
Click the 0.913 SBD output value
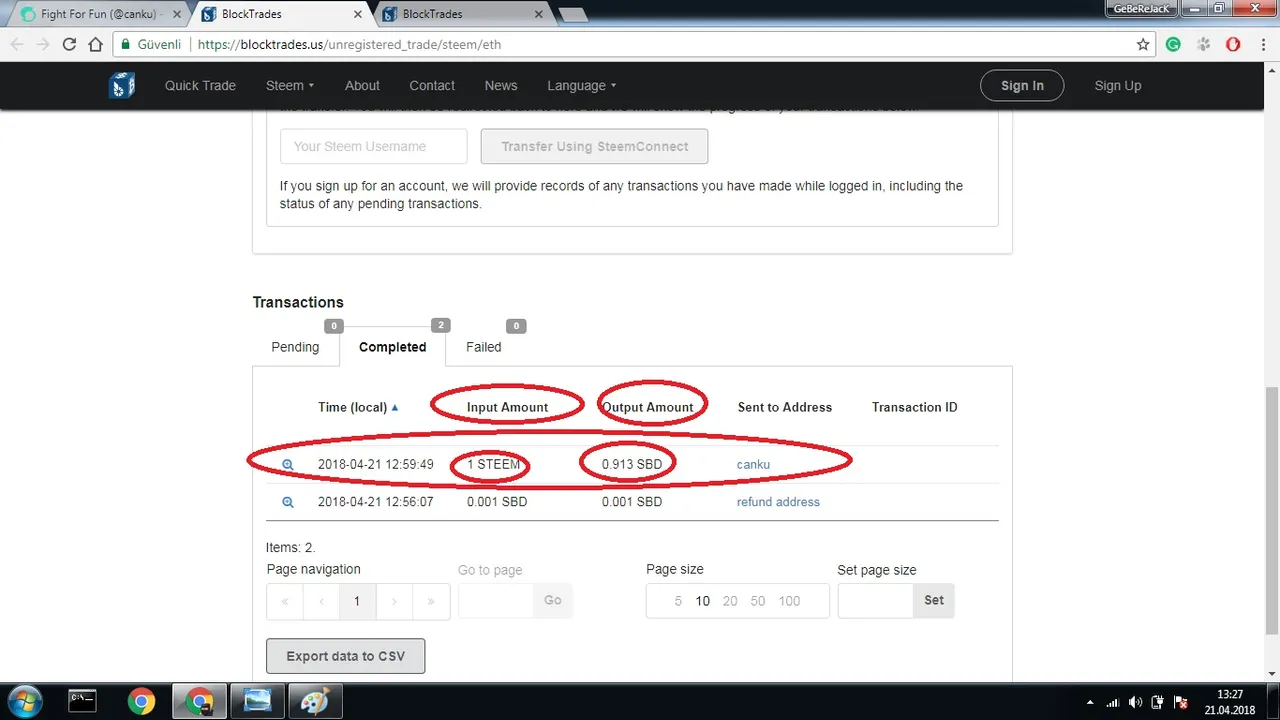click(x=632, y=464)
